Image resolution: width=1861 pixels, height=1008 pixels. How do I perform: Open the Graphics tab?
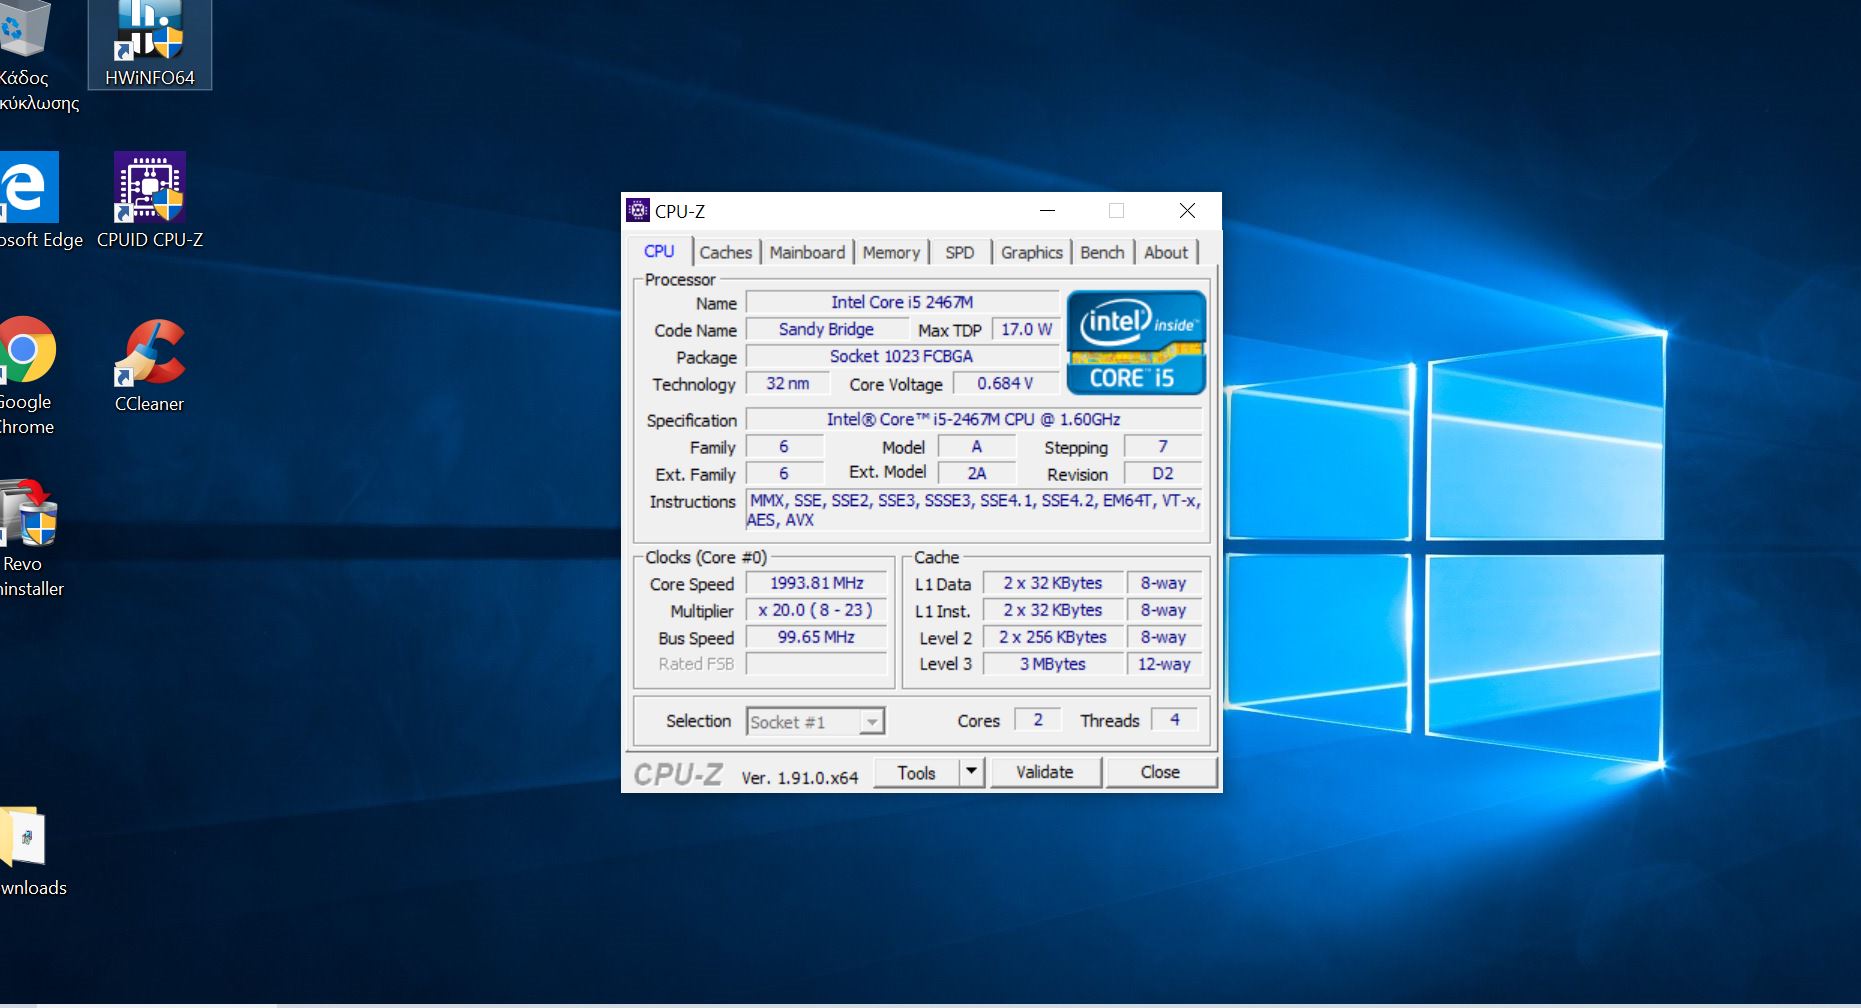[1032, 253]
